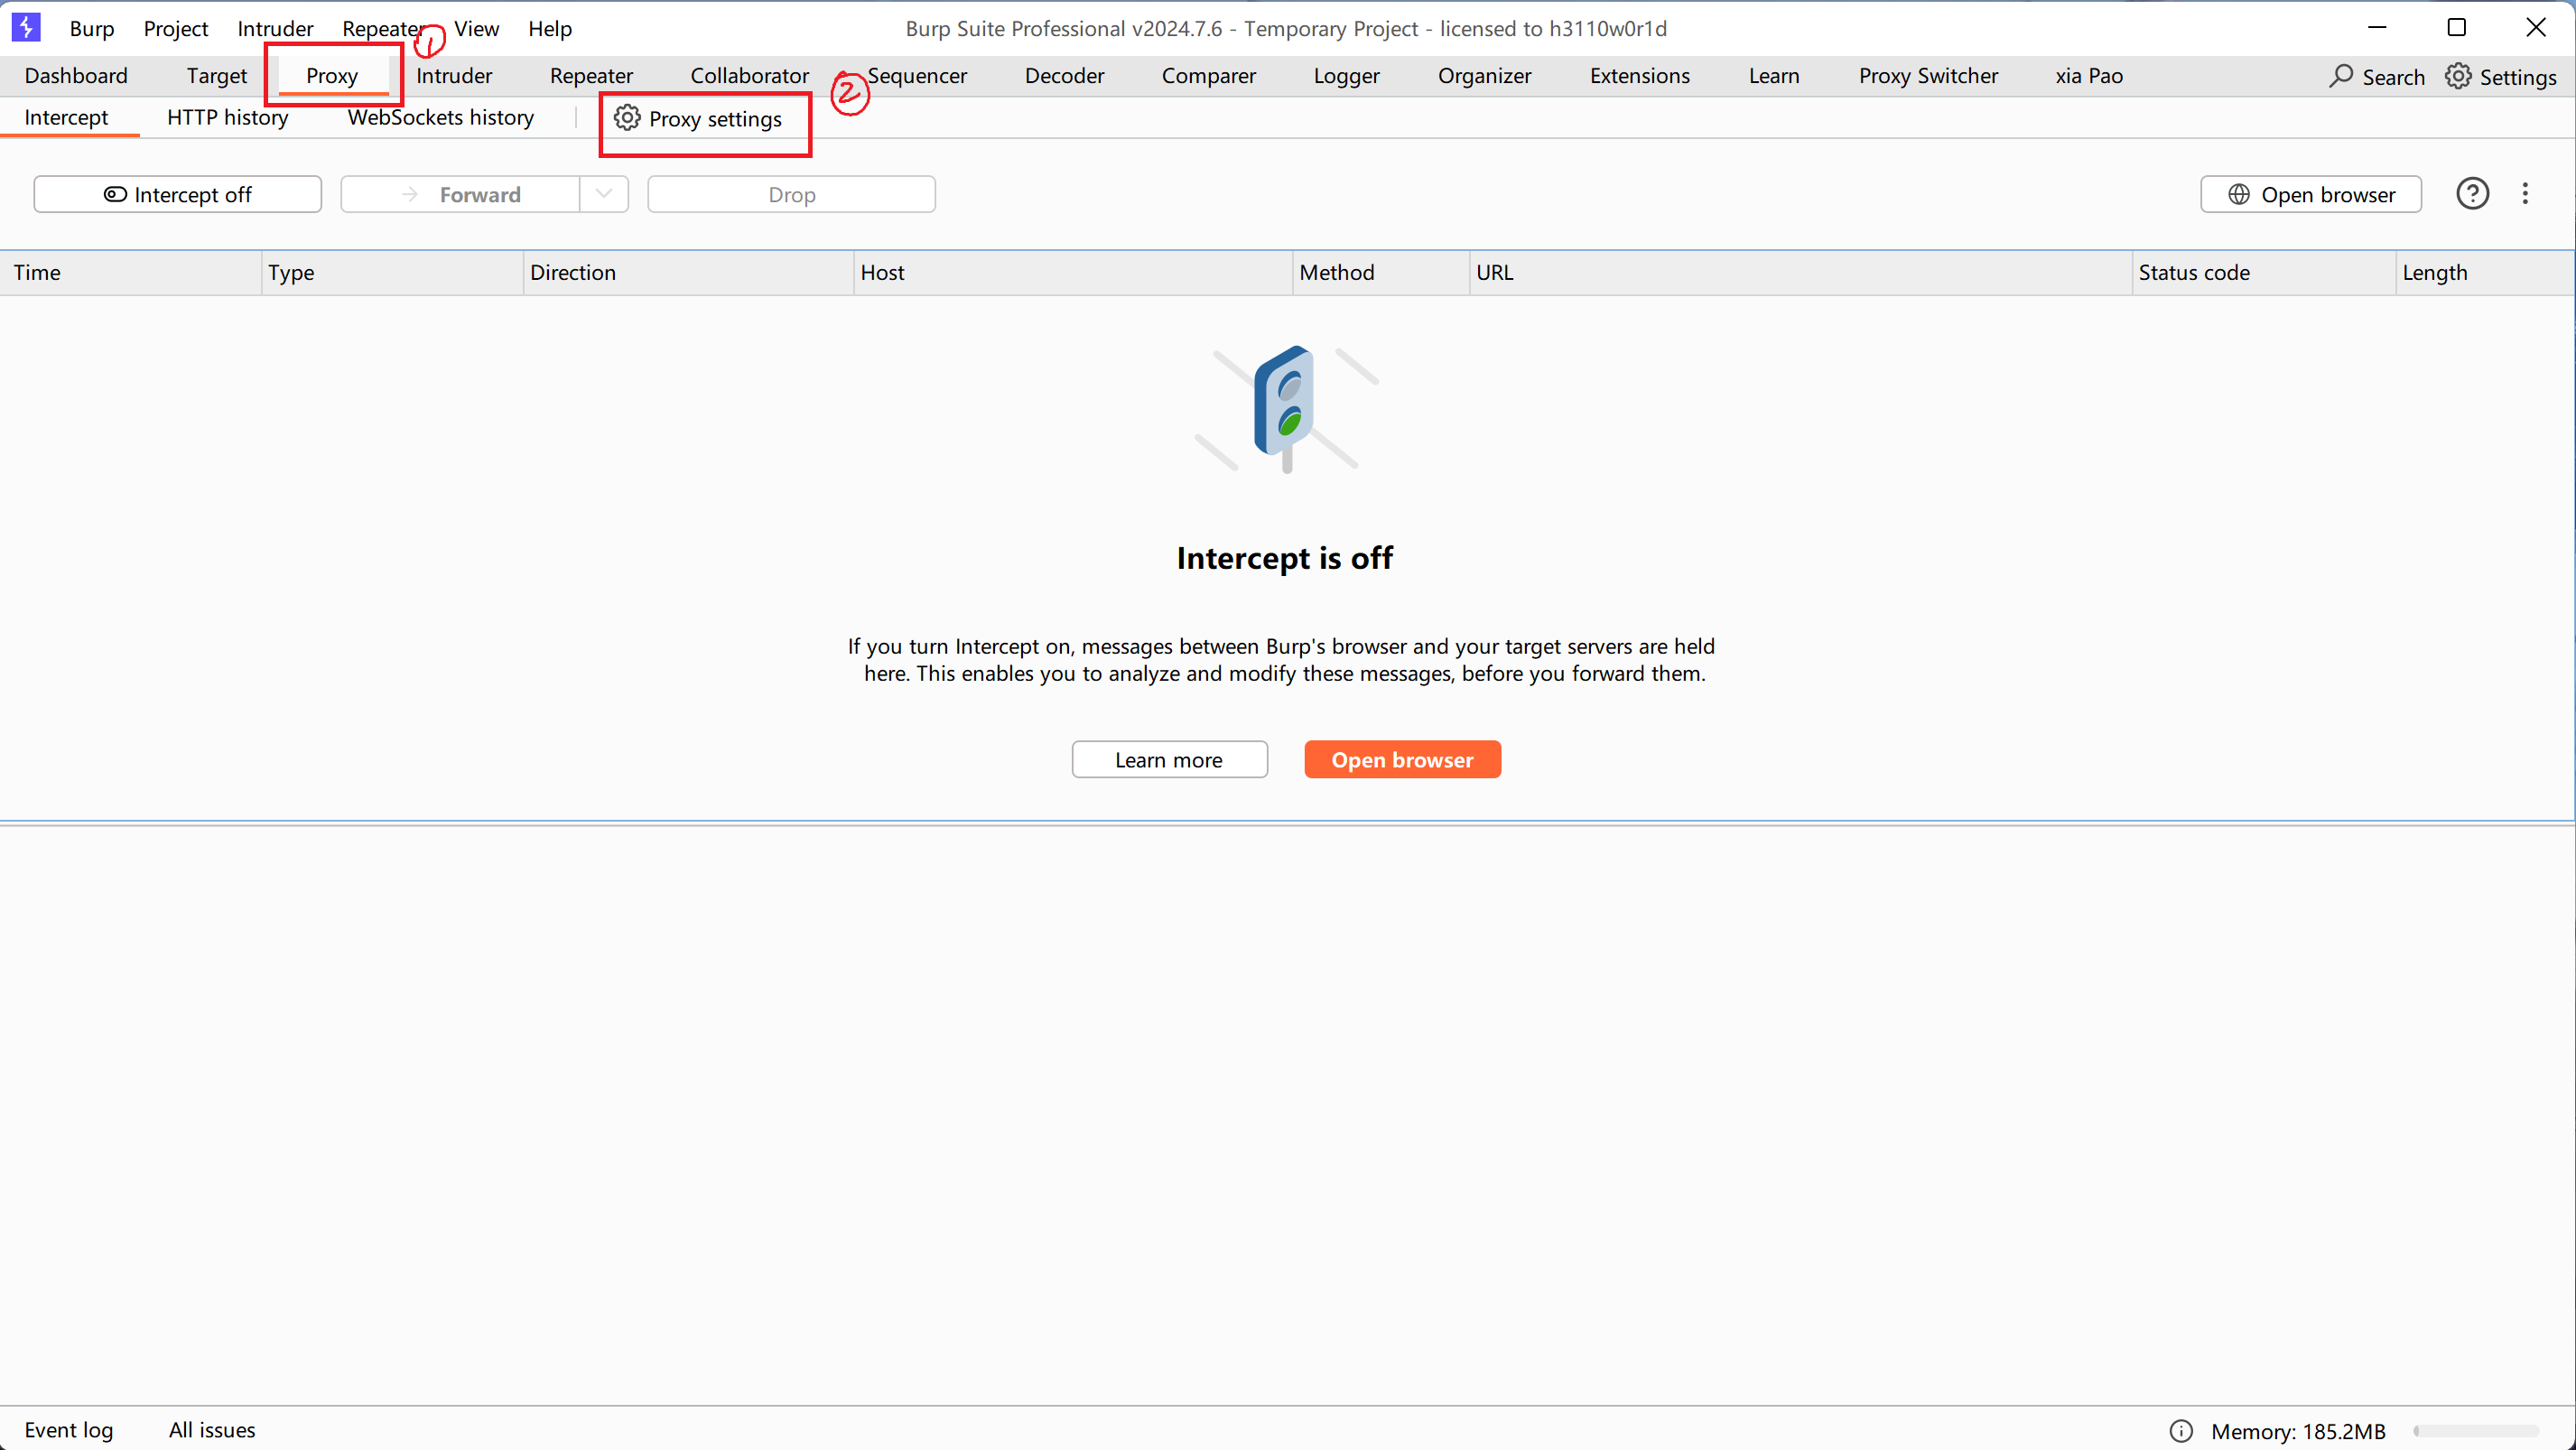Click the help question mark icon

point(2472,194)
